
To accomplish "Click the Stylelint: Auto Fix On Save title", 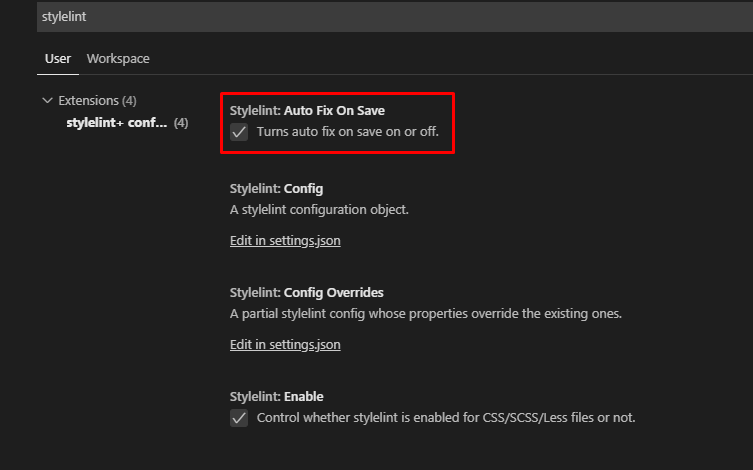I will click(x=307, y=110).
